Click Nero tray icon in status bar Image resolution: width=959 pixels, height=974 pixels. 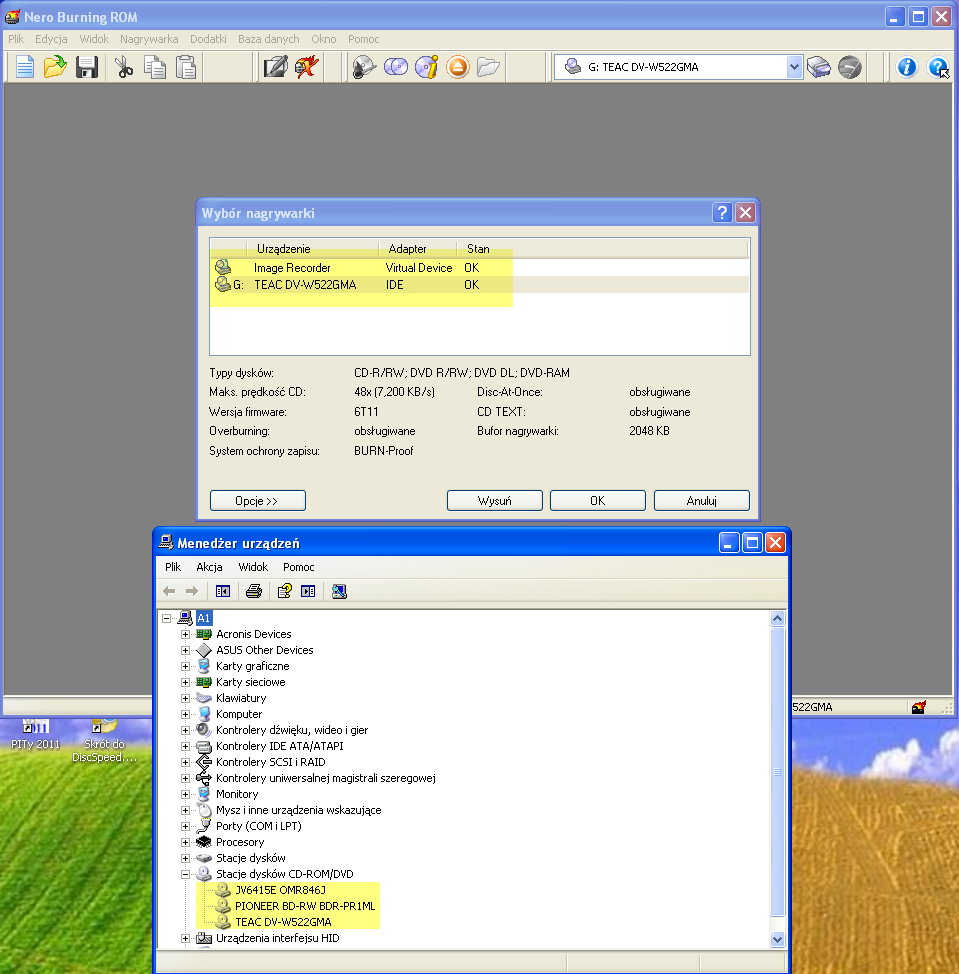pos(919,707)
